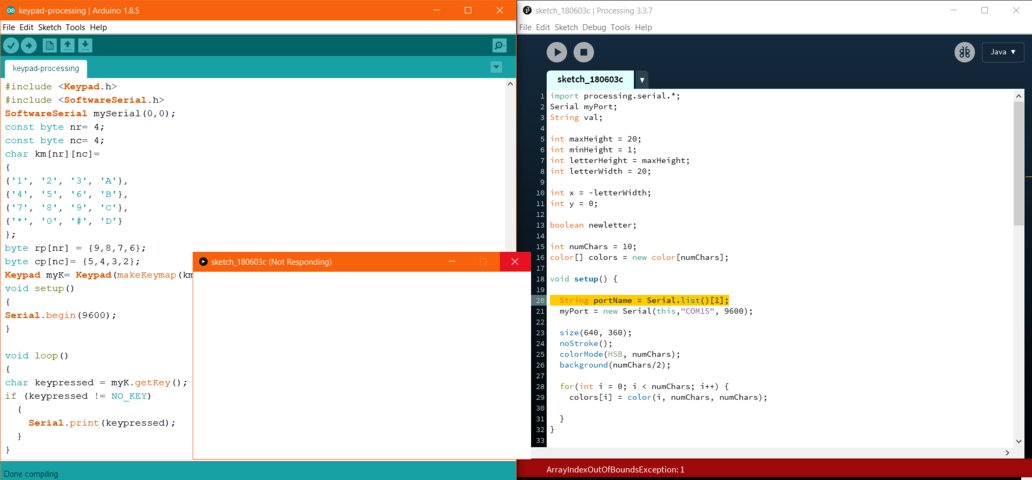Open Arduino tab options dropdown arrow
Image resolution: width=1032 pixels, height=480 pixels.
pyautogui.click(x=496, y=67)
